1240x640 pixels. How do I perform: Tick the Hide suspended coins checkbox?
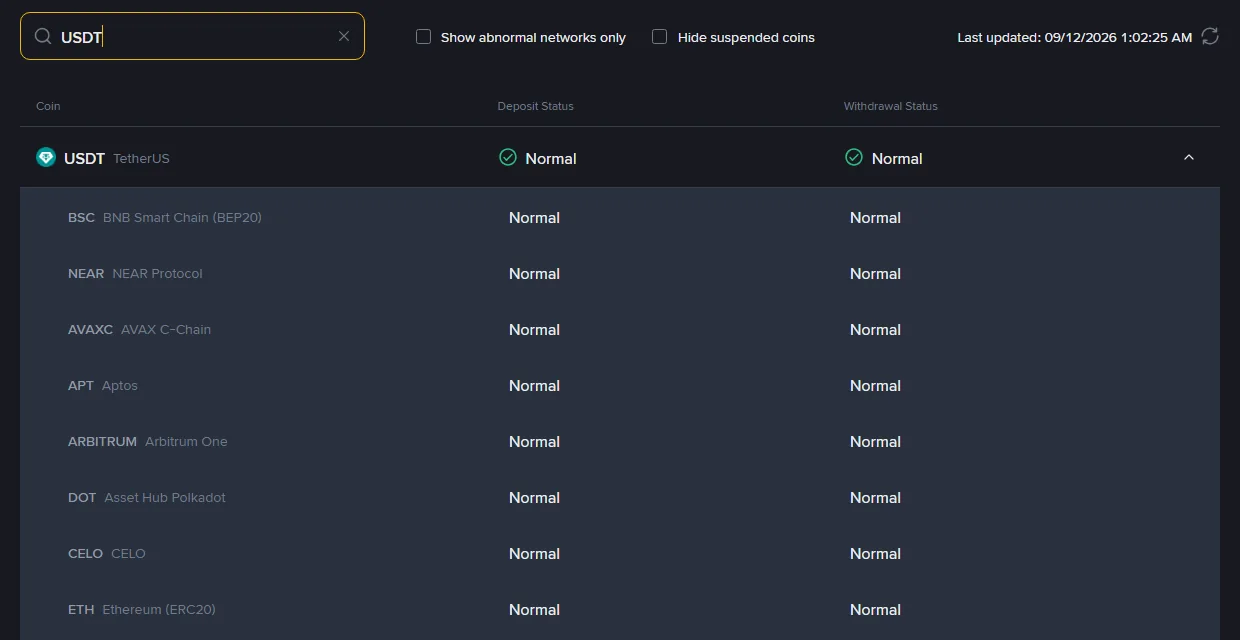(659, 37)
